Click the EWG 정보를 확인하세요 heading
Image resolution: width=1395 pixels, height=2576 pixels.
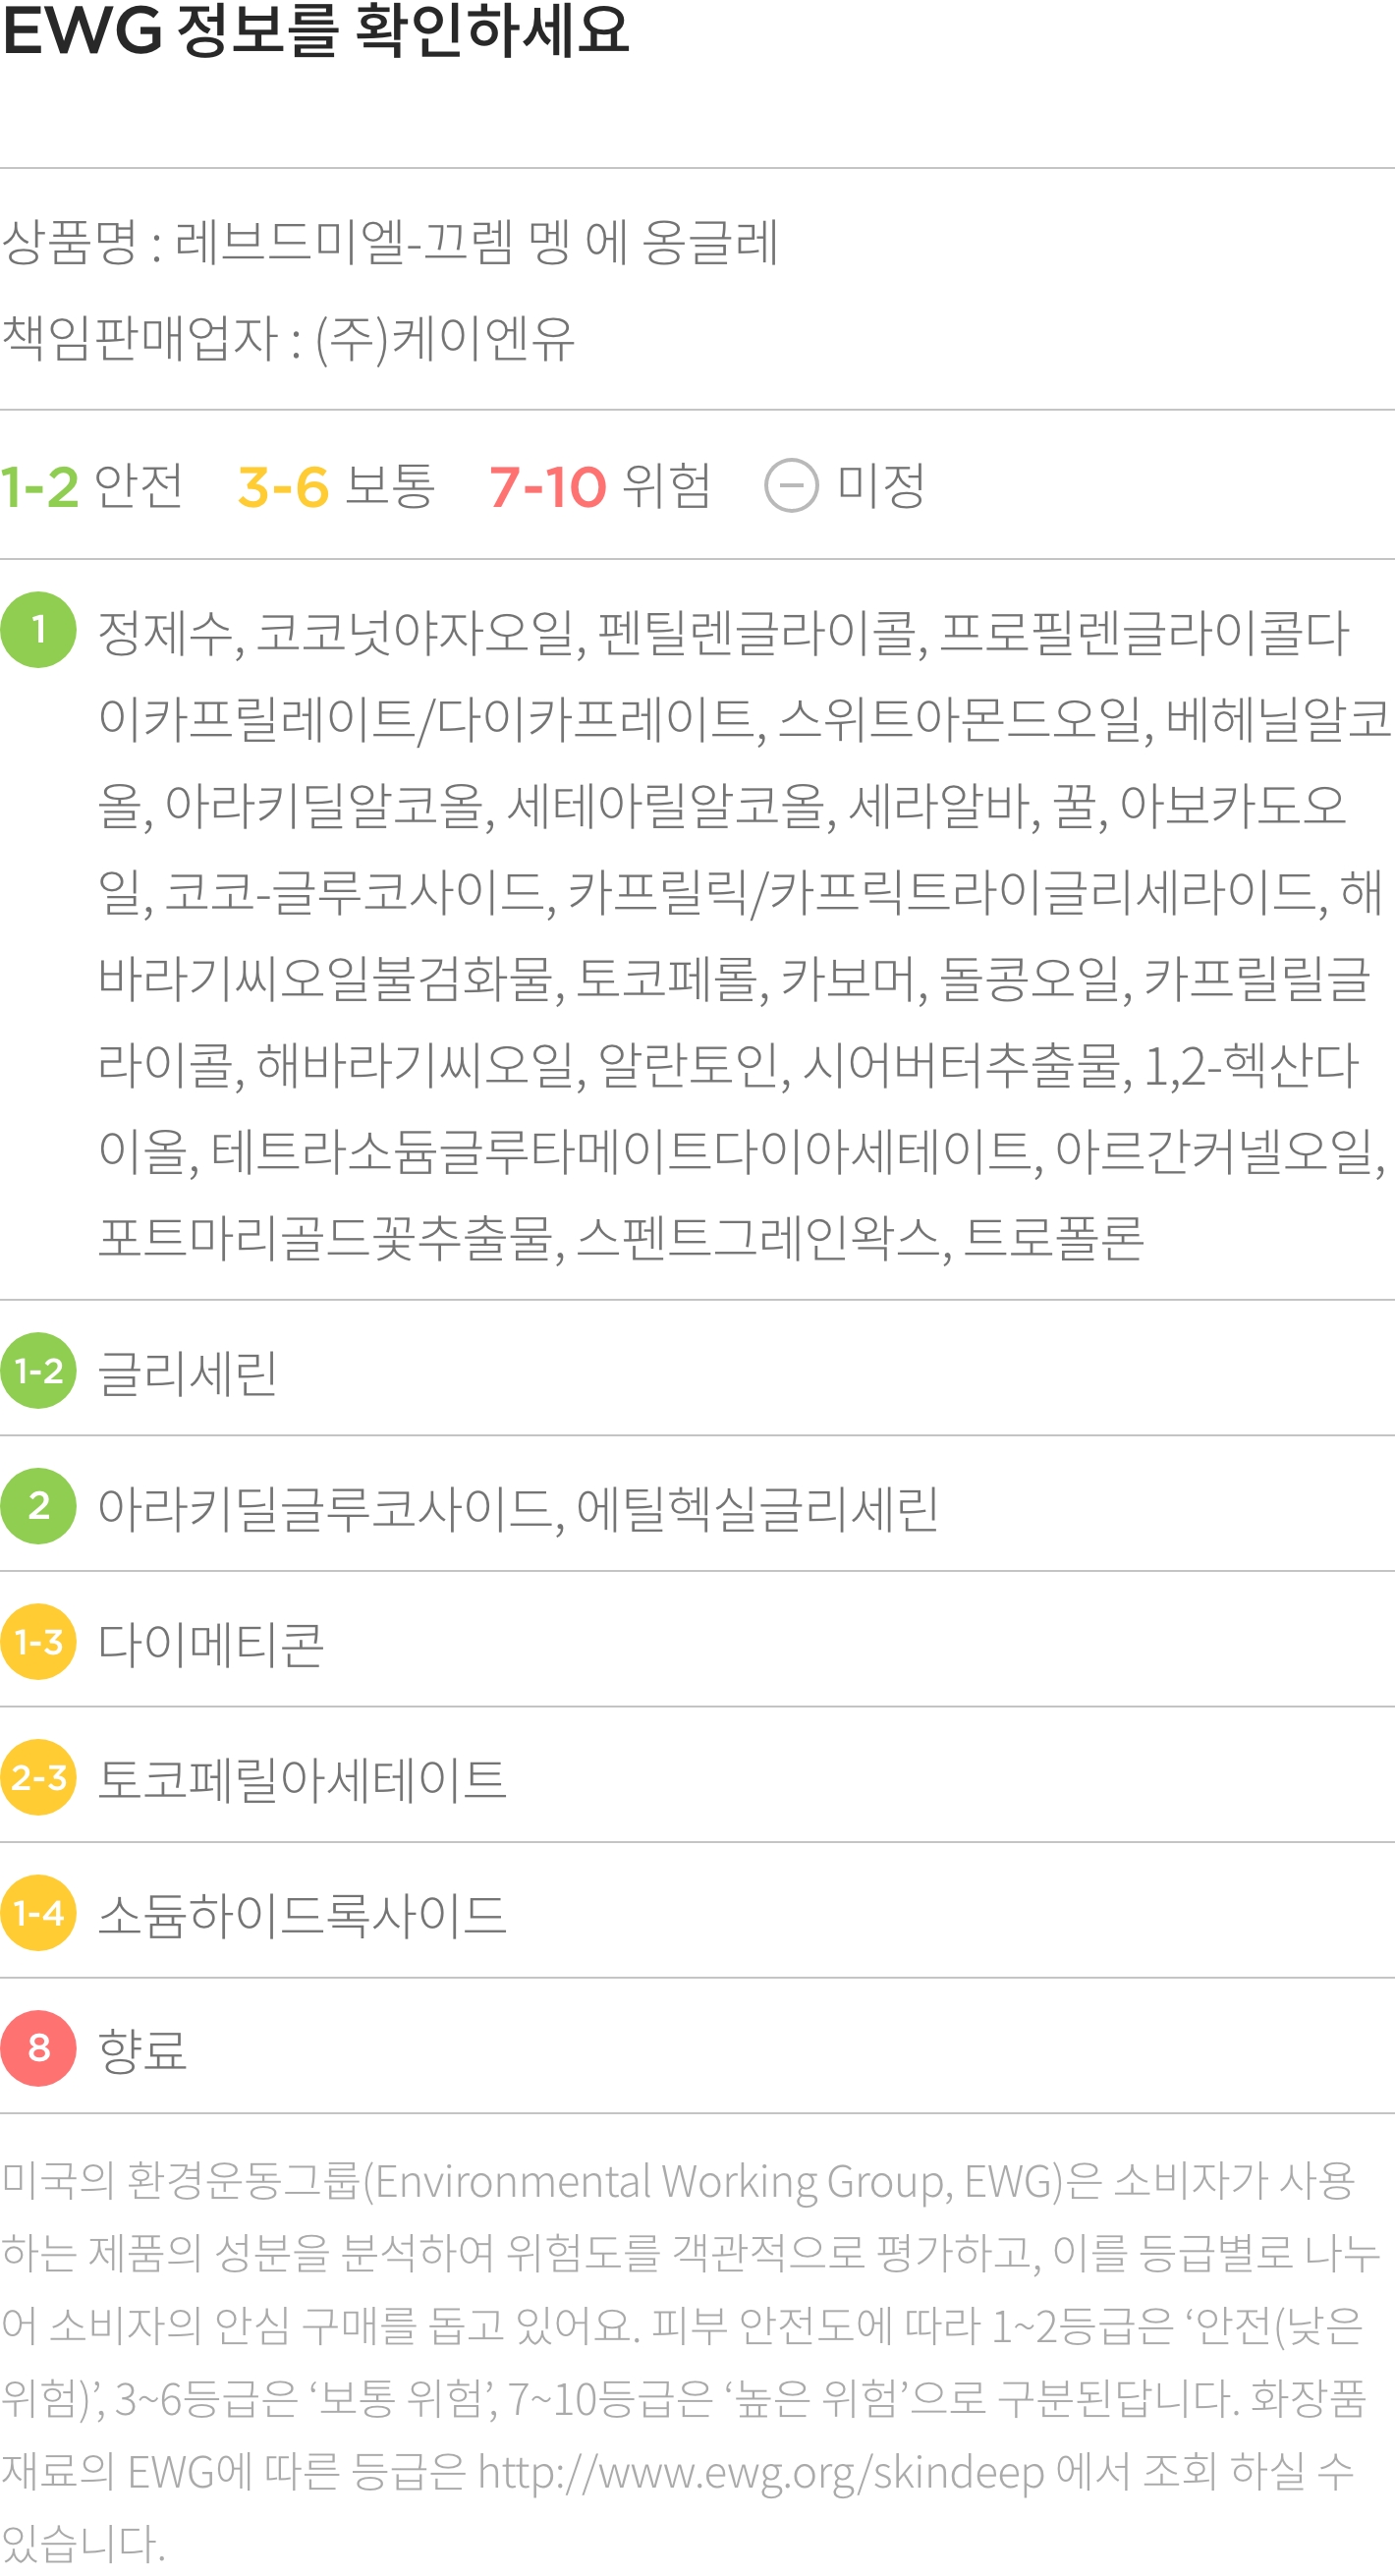(316, 30)
